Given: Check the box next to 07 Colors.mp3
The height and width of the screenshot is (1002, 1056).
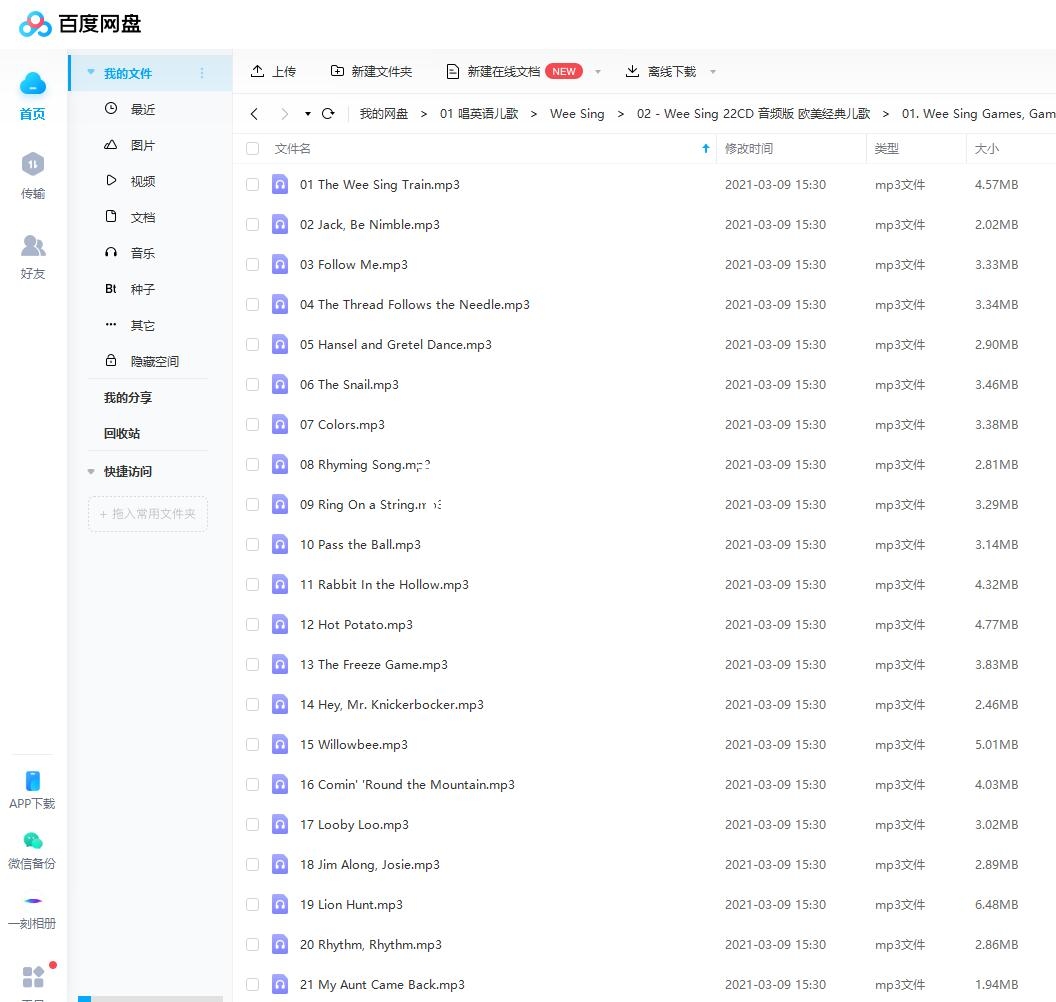Looking at the screenshot, I should [252, 424].
